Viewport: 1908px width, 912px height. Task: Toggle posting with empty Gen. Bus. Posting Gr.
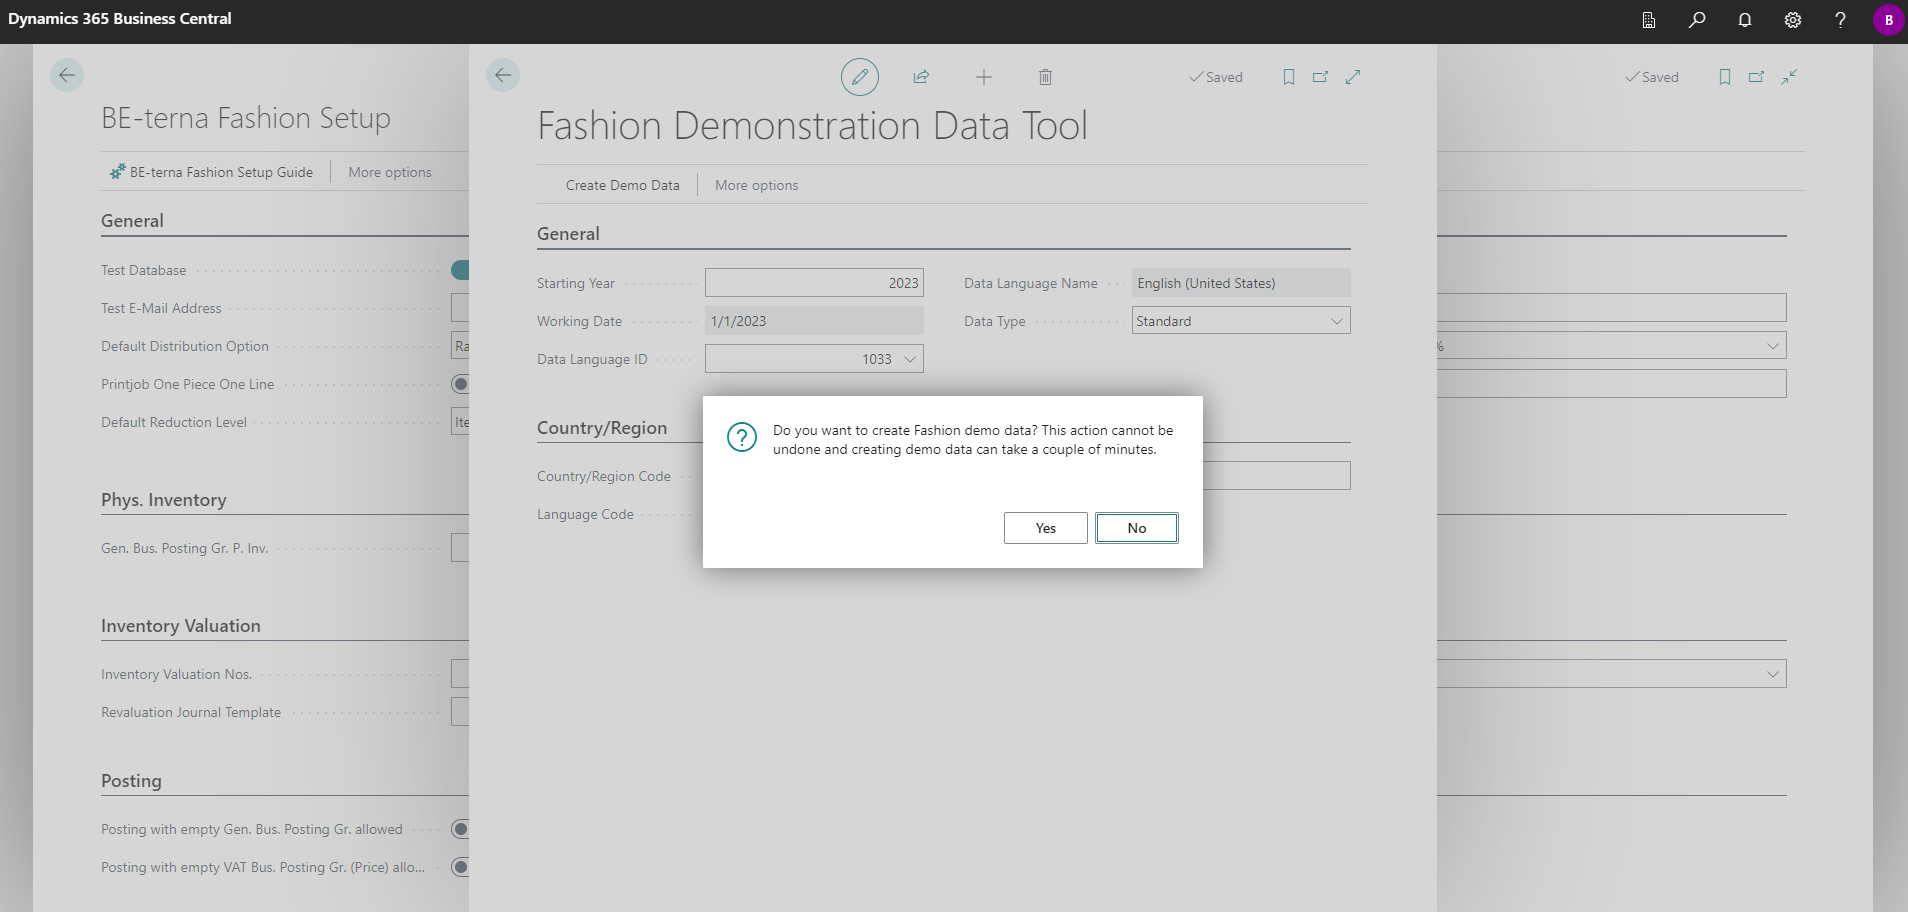pos(461,828)
